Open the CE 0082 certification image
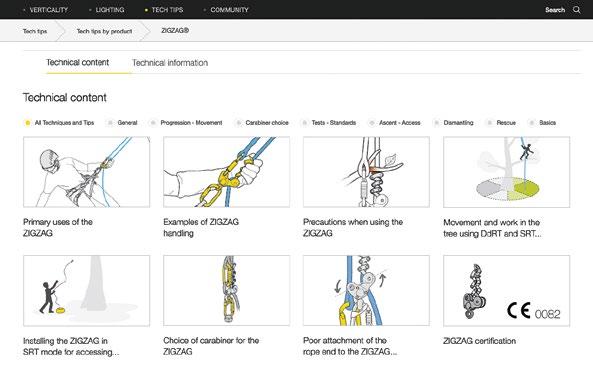 (506, 290)
